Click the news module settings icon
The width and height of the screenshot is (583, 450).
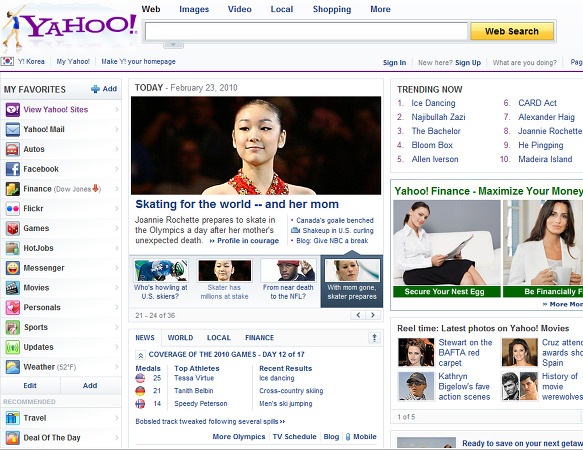pos(374,338)
